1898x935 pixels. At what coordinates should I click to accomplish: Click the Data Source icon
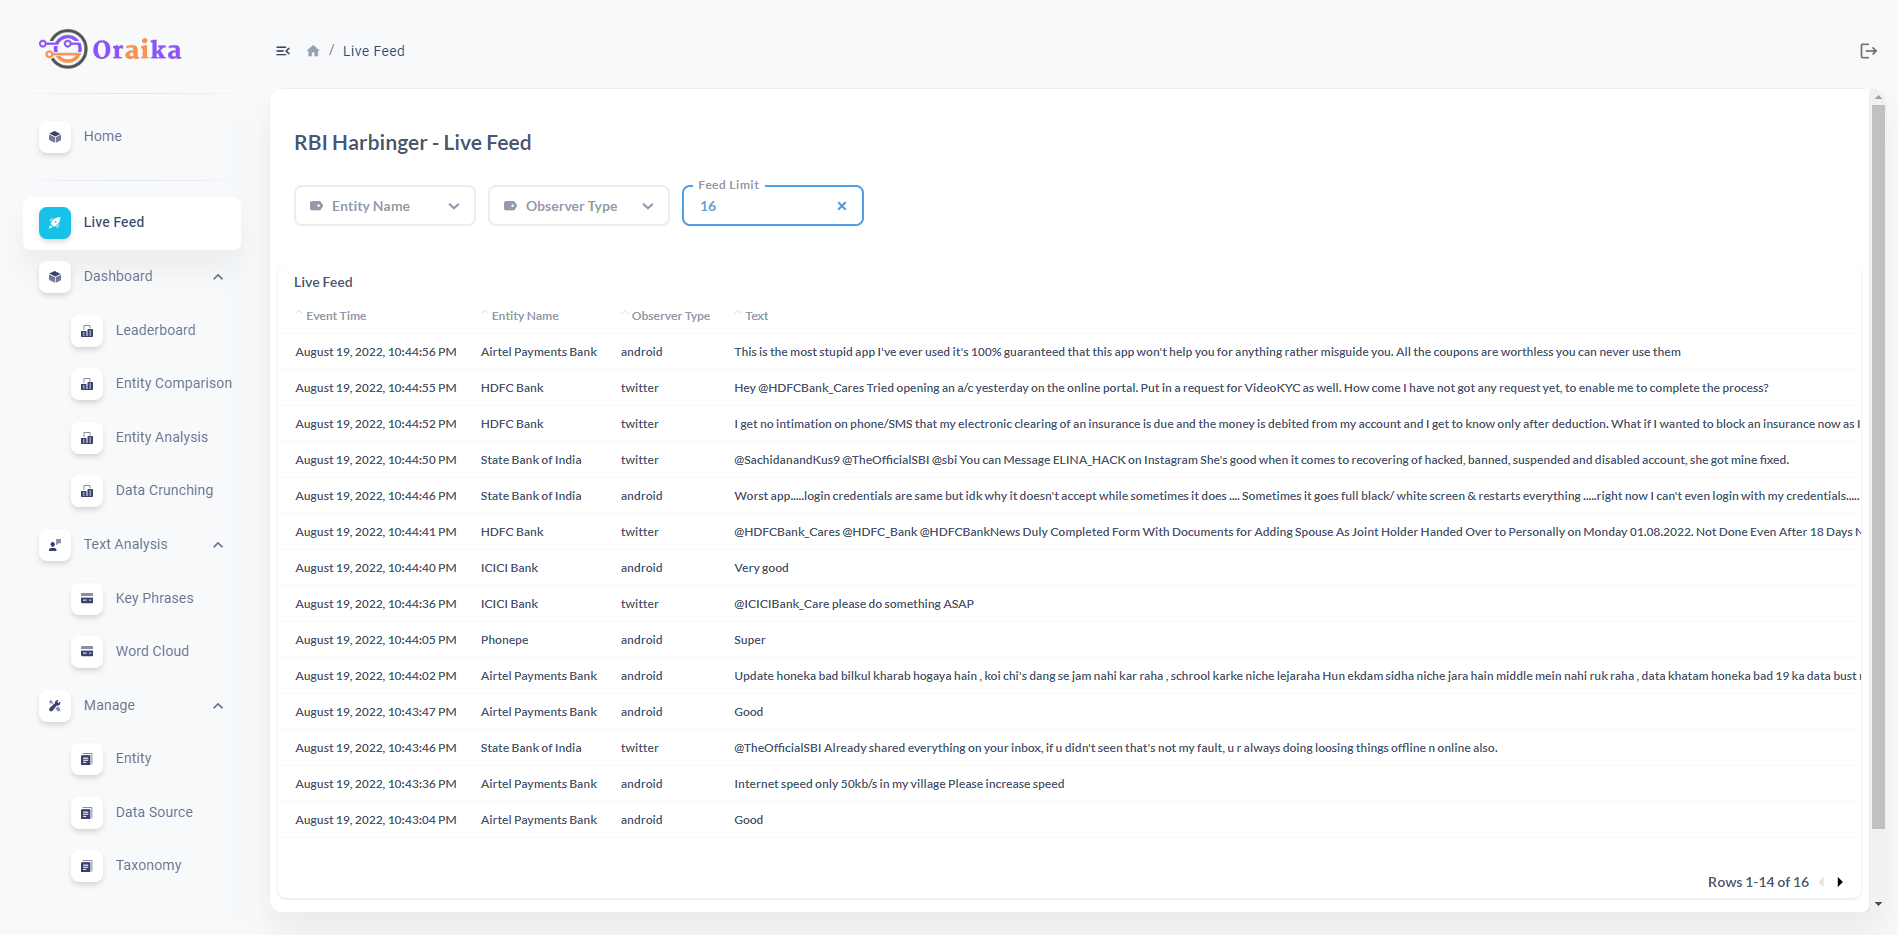coord(87,813)
